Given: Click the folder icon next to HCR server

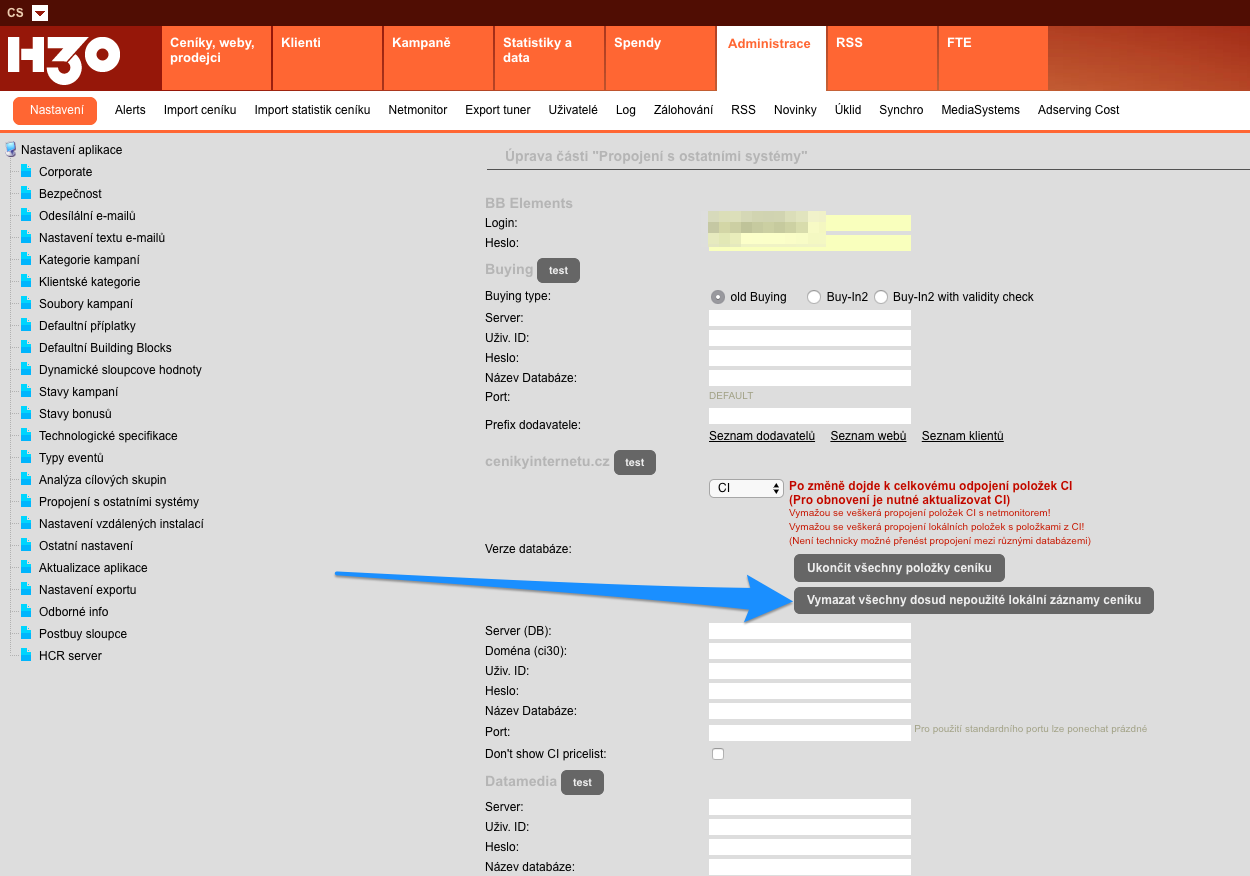Looking at the screenshot, I should coord(27,656).
